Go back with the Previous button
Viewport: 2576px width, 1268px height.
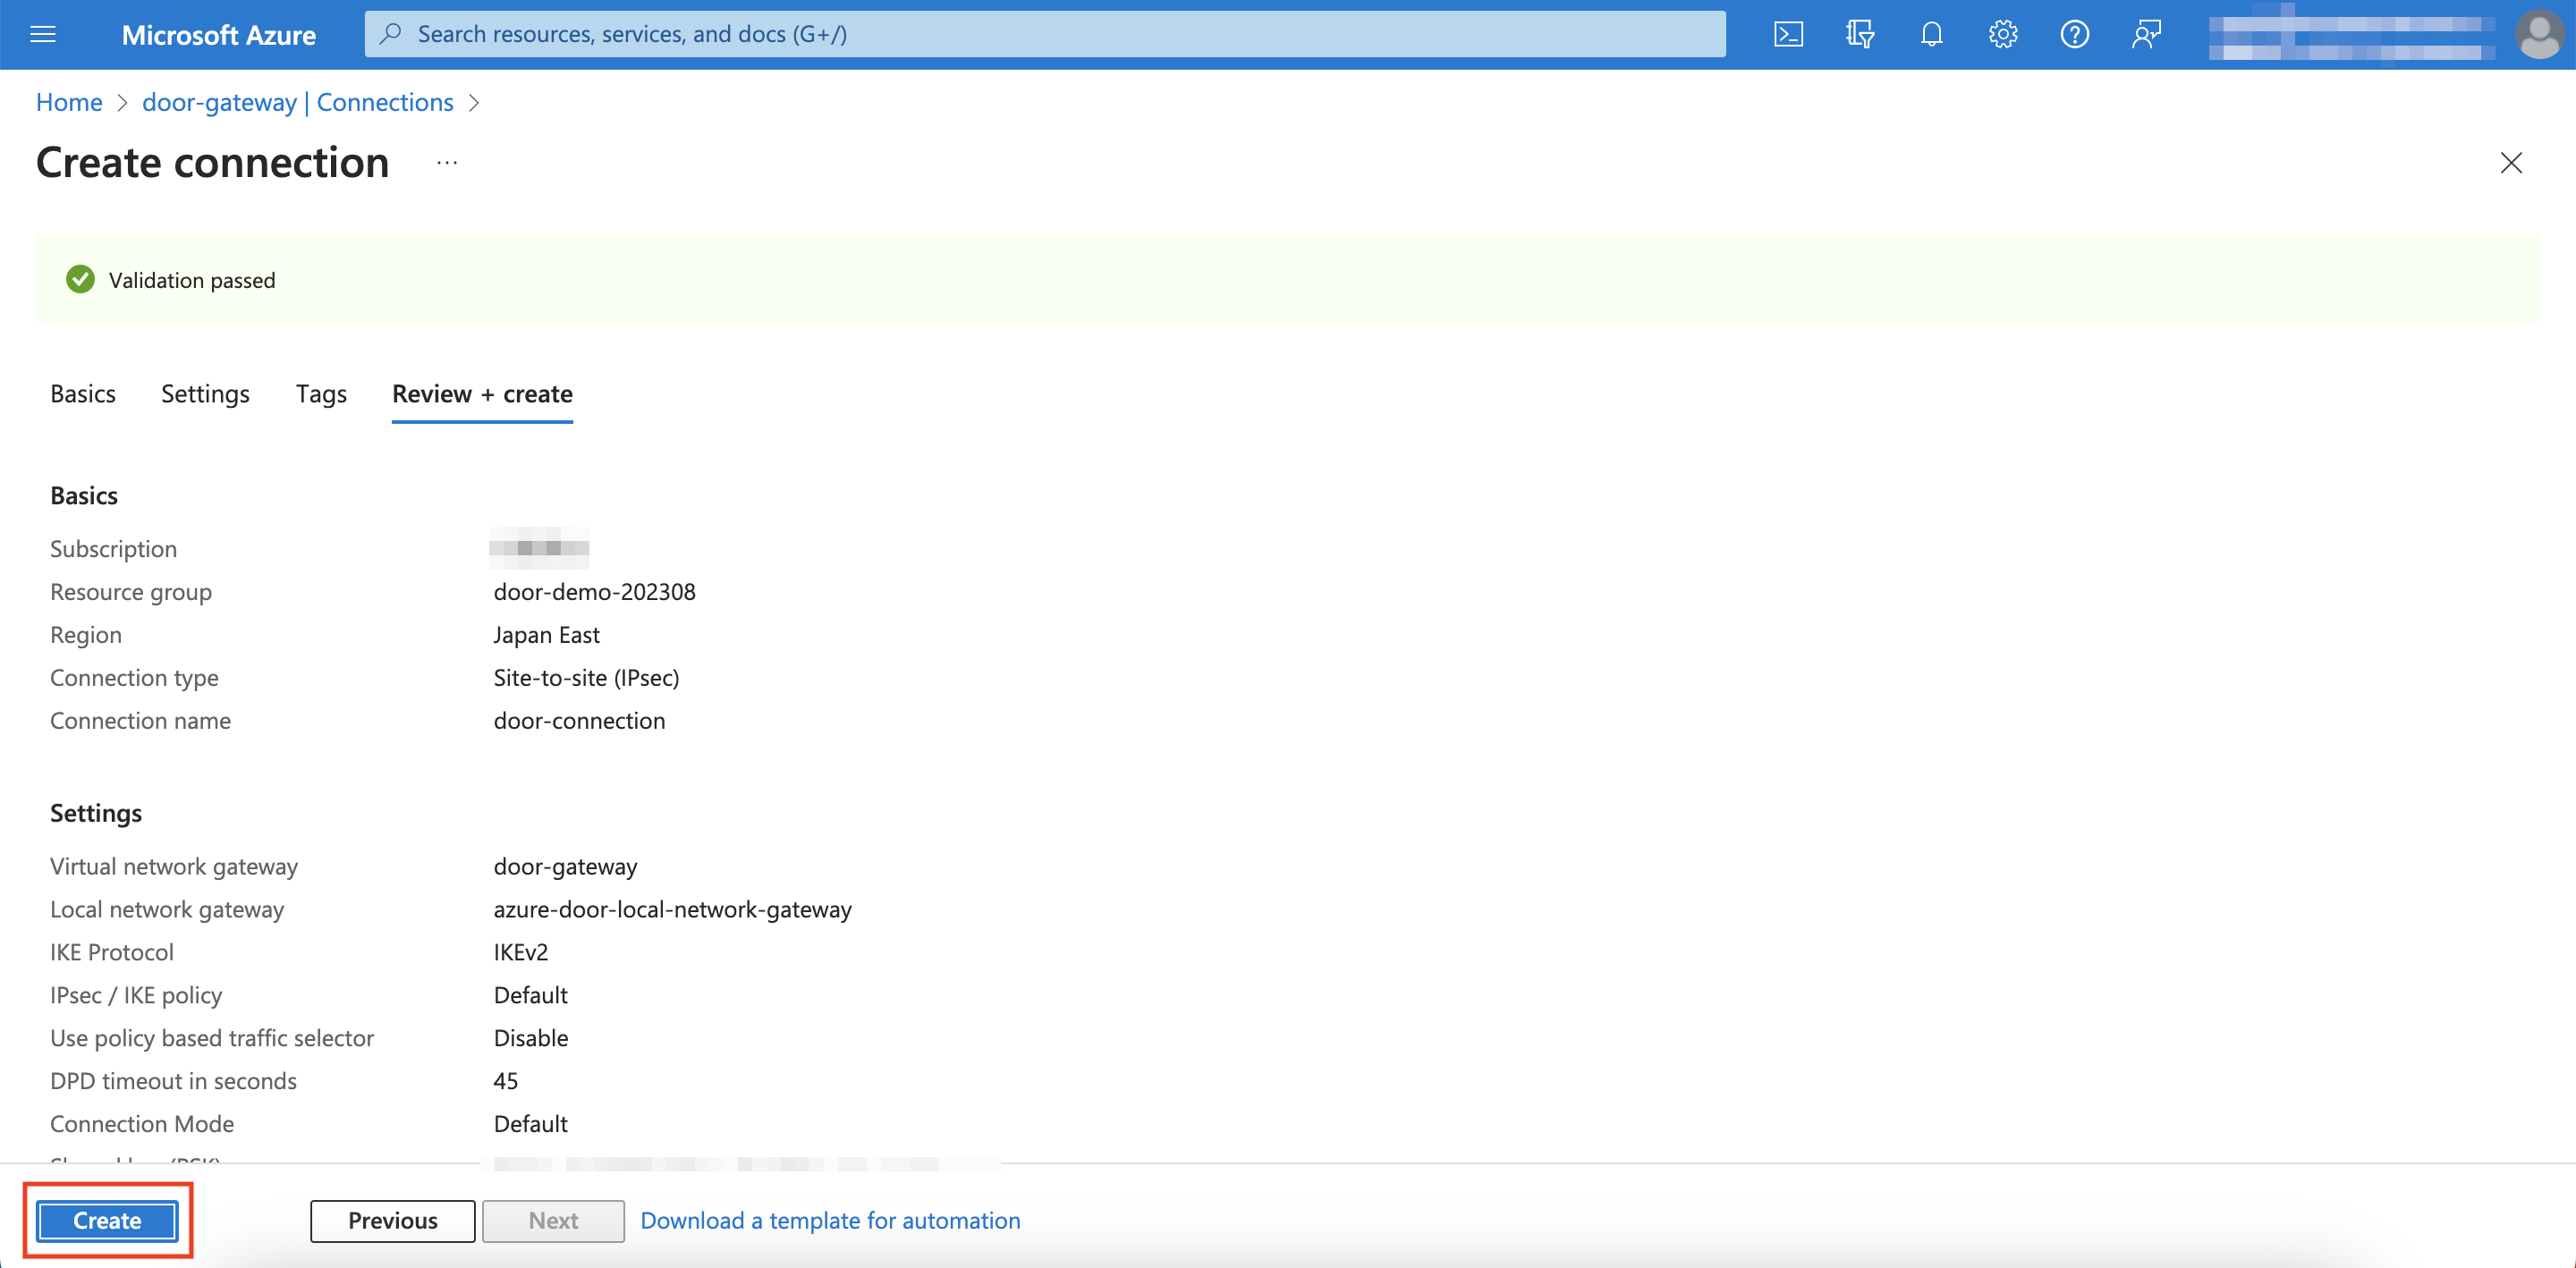coord(392,1220)
